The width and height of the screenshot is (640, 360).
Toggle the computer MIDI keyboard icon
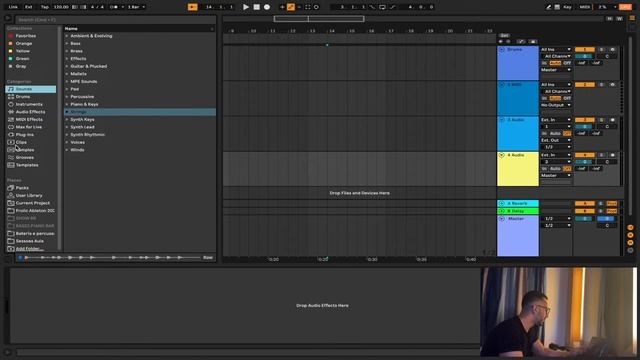pos(557,7)
